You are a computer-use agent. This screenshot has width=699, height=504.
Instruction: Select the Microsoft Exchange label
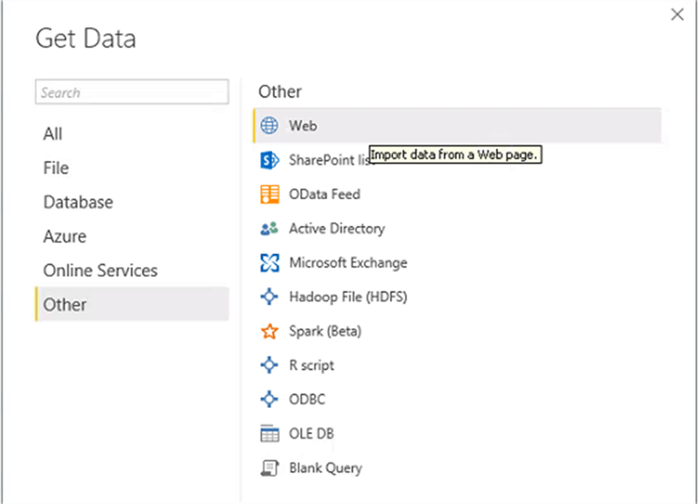348,263
